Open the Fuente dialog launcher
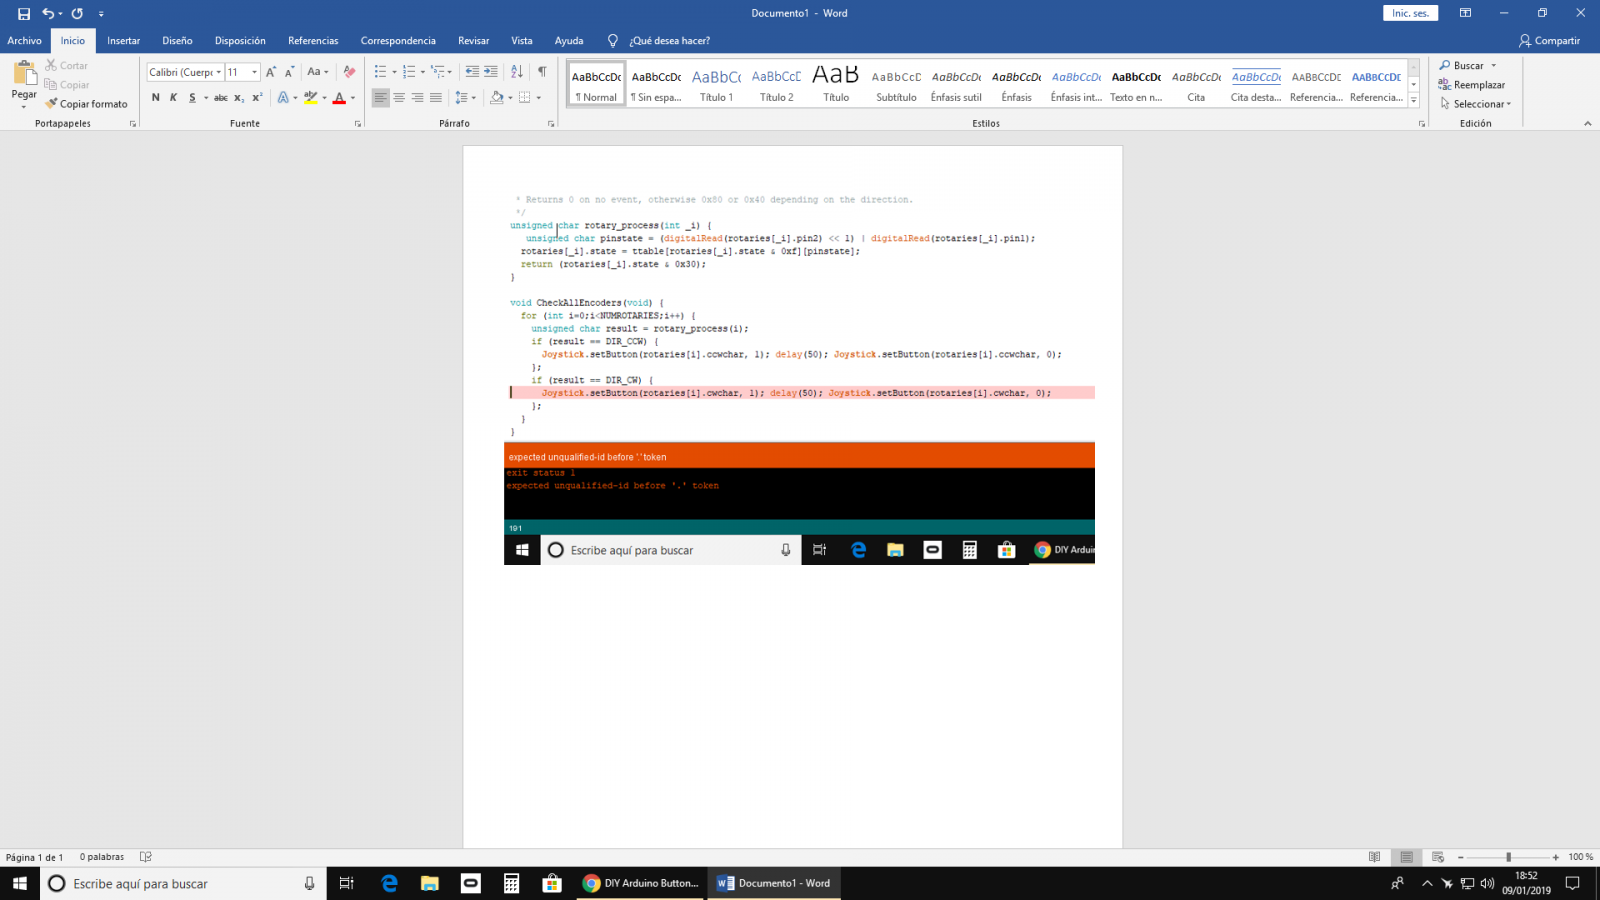Viewport: 1600px width, 900px height. point(358,124)
